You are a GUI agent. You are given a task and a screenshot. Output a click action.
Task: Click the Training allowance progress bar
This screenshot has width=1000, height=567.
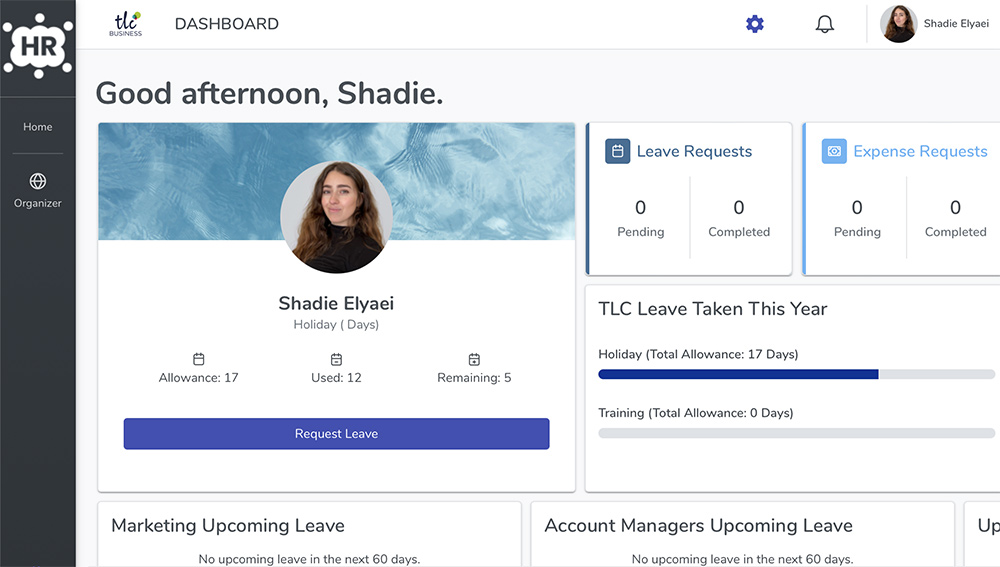(x=797, y=433)
